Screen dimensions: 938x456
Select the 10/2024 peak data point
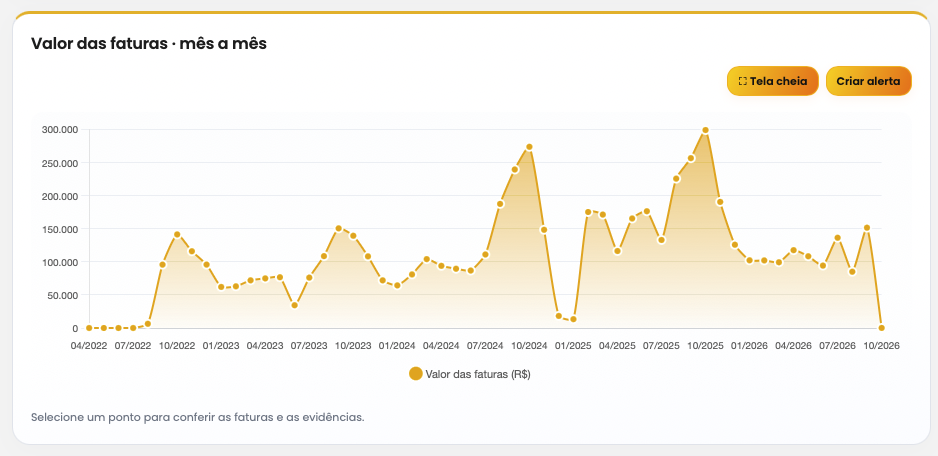(529, 147)
